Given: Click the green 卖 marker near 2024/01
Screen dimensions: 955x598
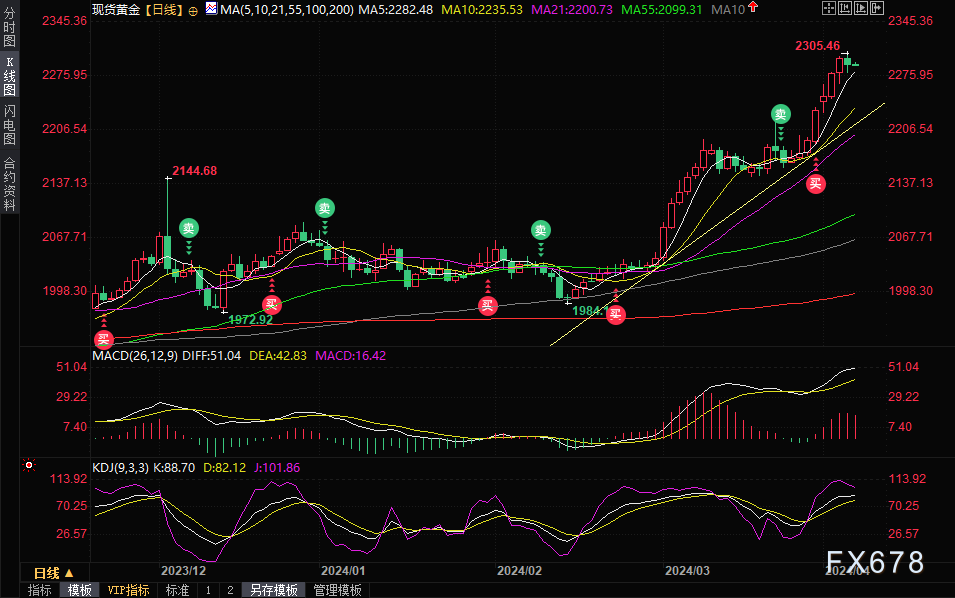Looking at the screenshot, I should [x=324, y=208].
